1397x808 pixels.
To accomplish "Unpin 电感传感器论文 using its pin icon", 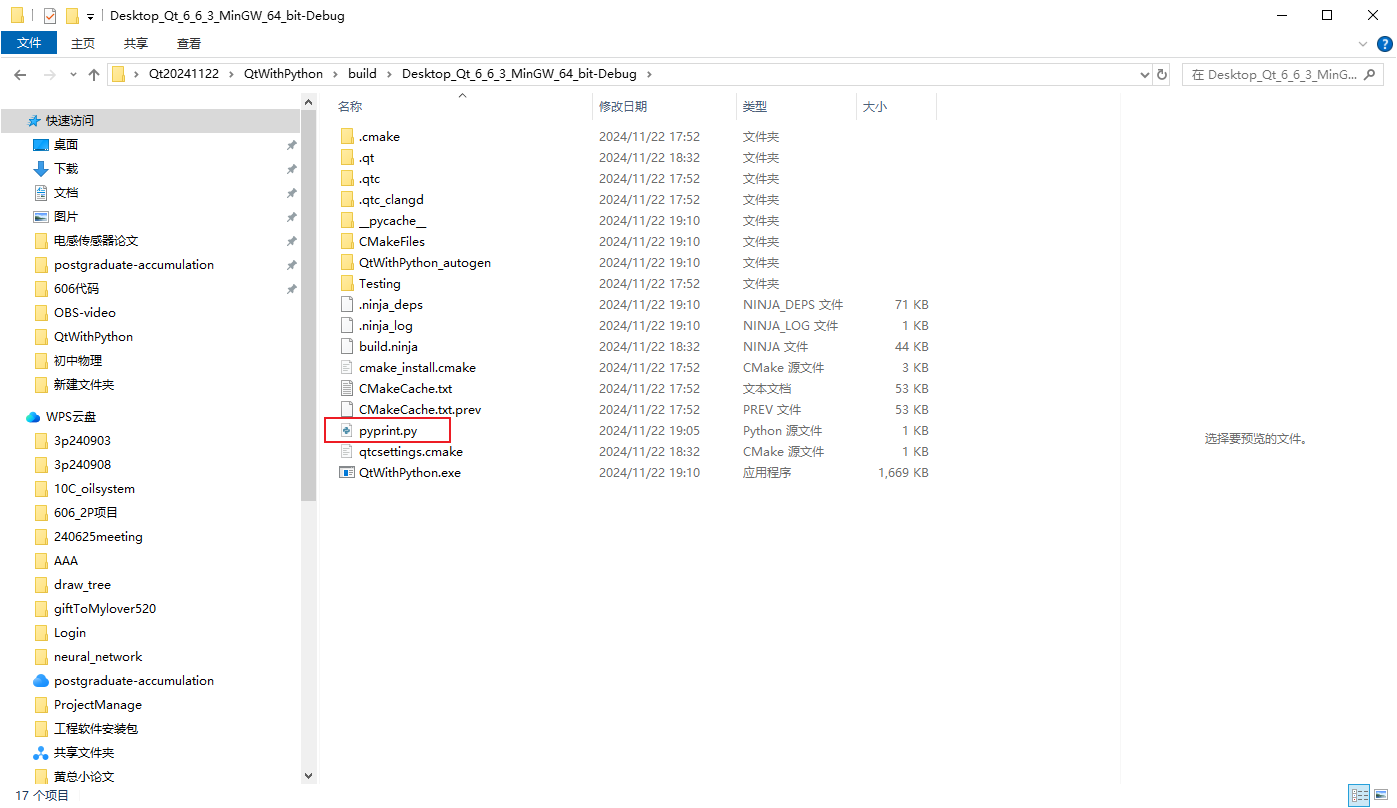I will 292,241.
